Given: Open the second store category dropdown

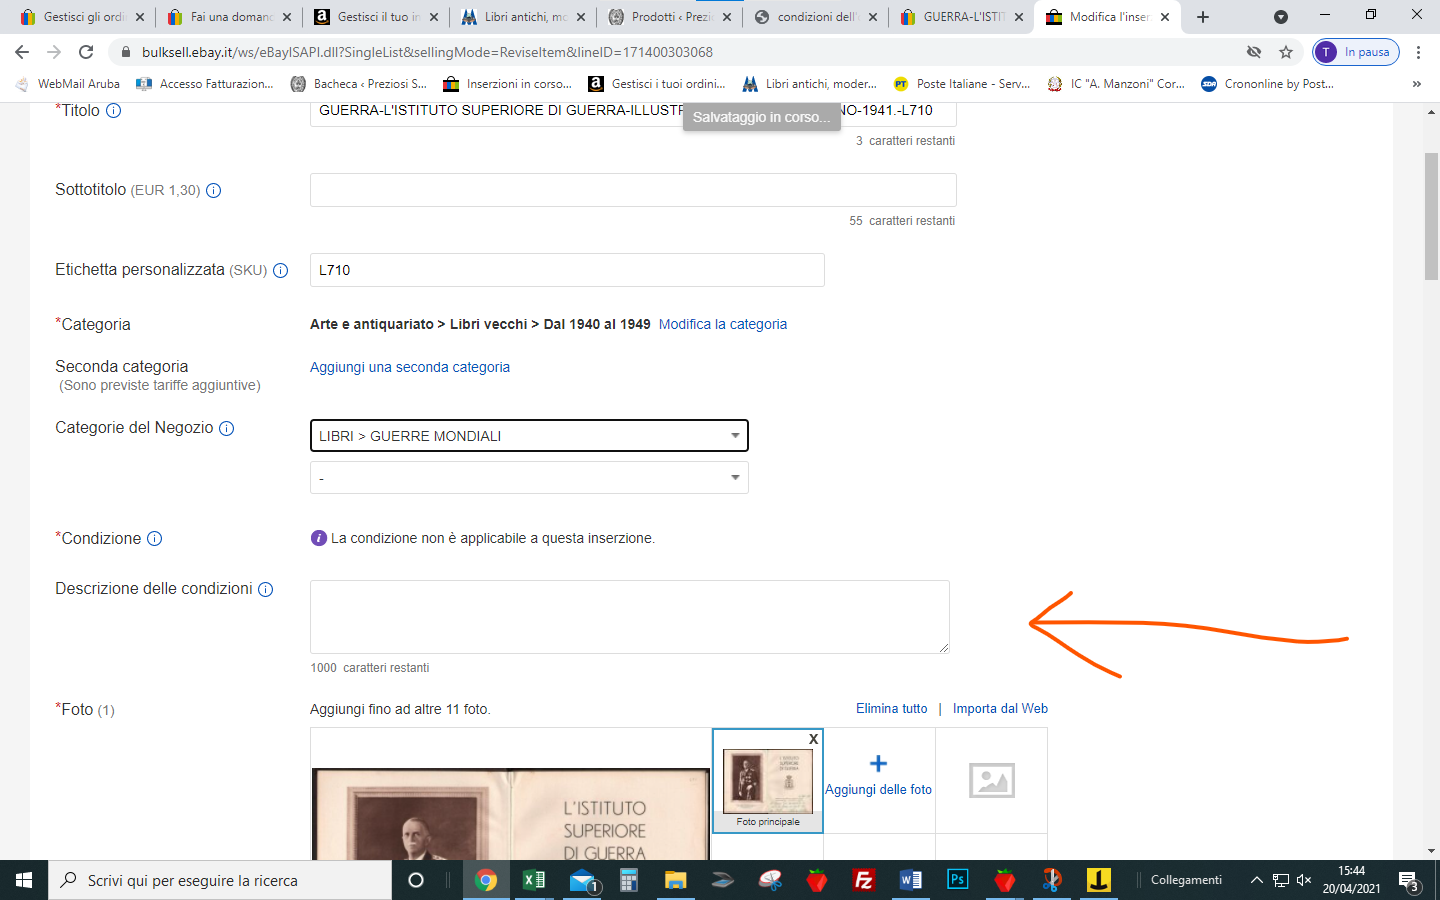Looking at the screenshot, I should click(x=529, y=478).
